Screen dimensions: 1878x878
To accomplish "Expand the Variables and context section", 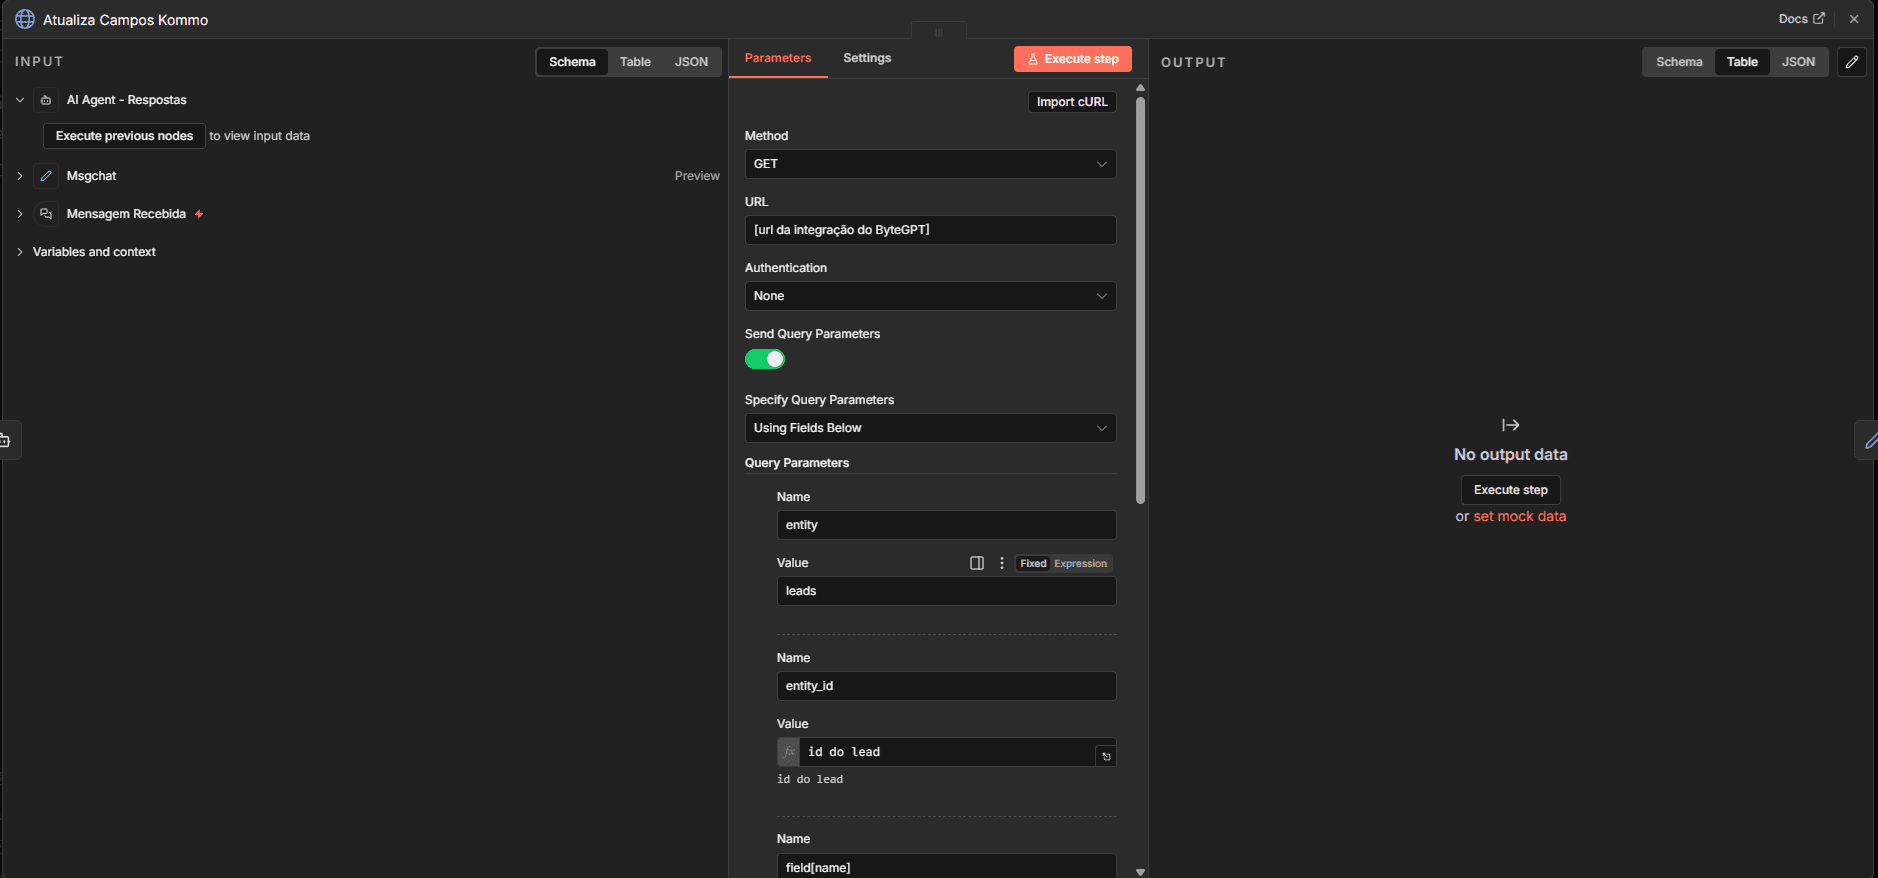I will click(94, 252).
